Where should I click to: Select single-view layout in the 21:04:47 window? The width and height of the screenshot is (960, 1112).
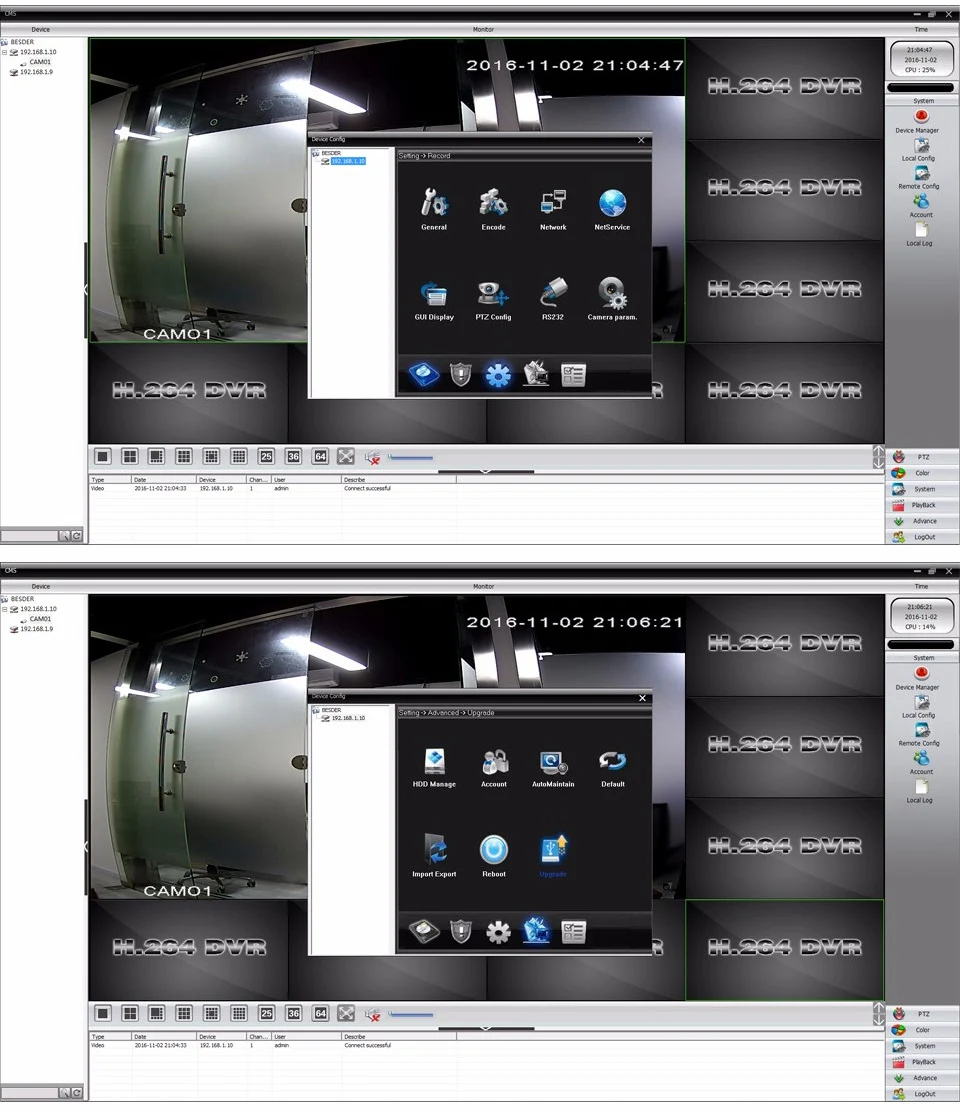pos(103,457)
